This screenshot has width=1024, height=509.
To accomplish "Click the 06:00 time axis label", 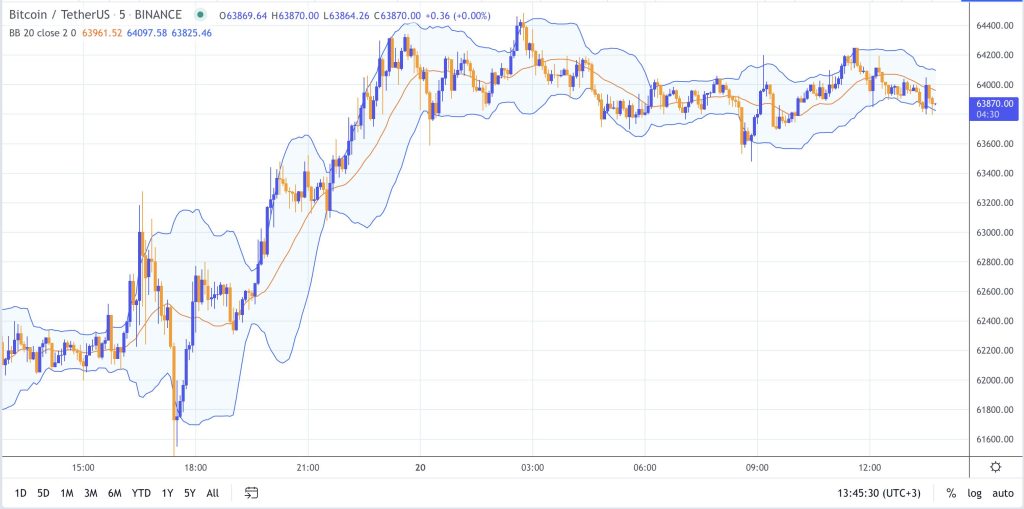I will pyautogui.click(x=645, y=467).
